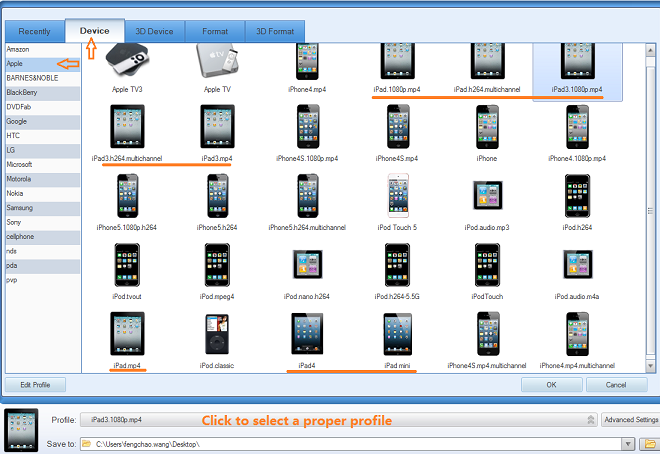Choose Sony in the brand list
This screenshot has height=454, width=660.
pyautogui.click(x=43, y=223)
